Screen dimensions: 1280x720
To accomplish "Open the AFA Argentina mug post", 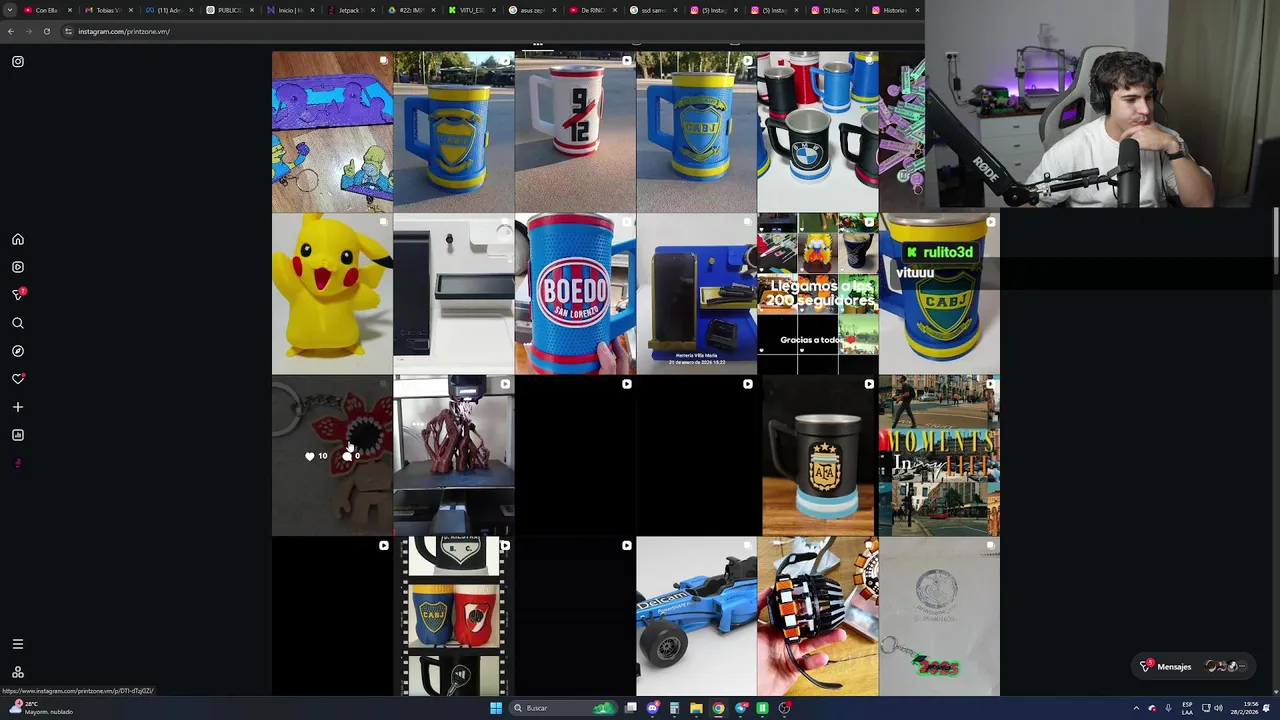I will [x=818, y=456].
